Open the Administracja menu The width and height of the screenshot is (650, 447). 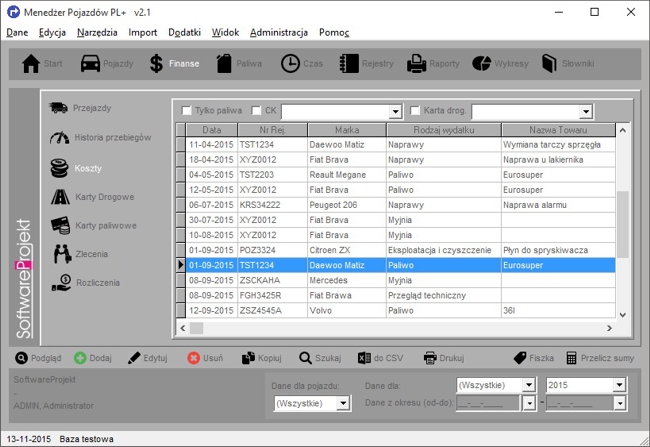[x=279, y=32]
